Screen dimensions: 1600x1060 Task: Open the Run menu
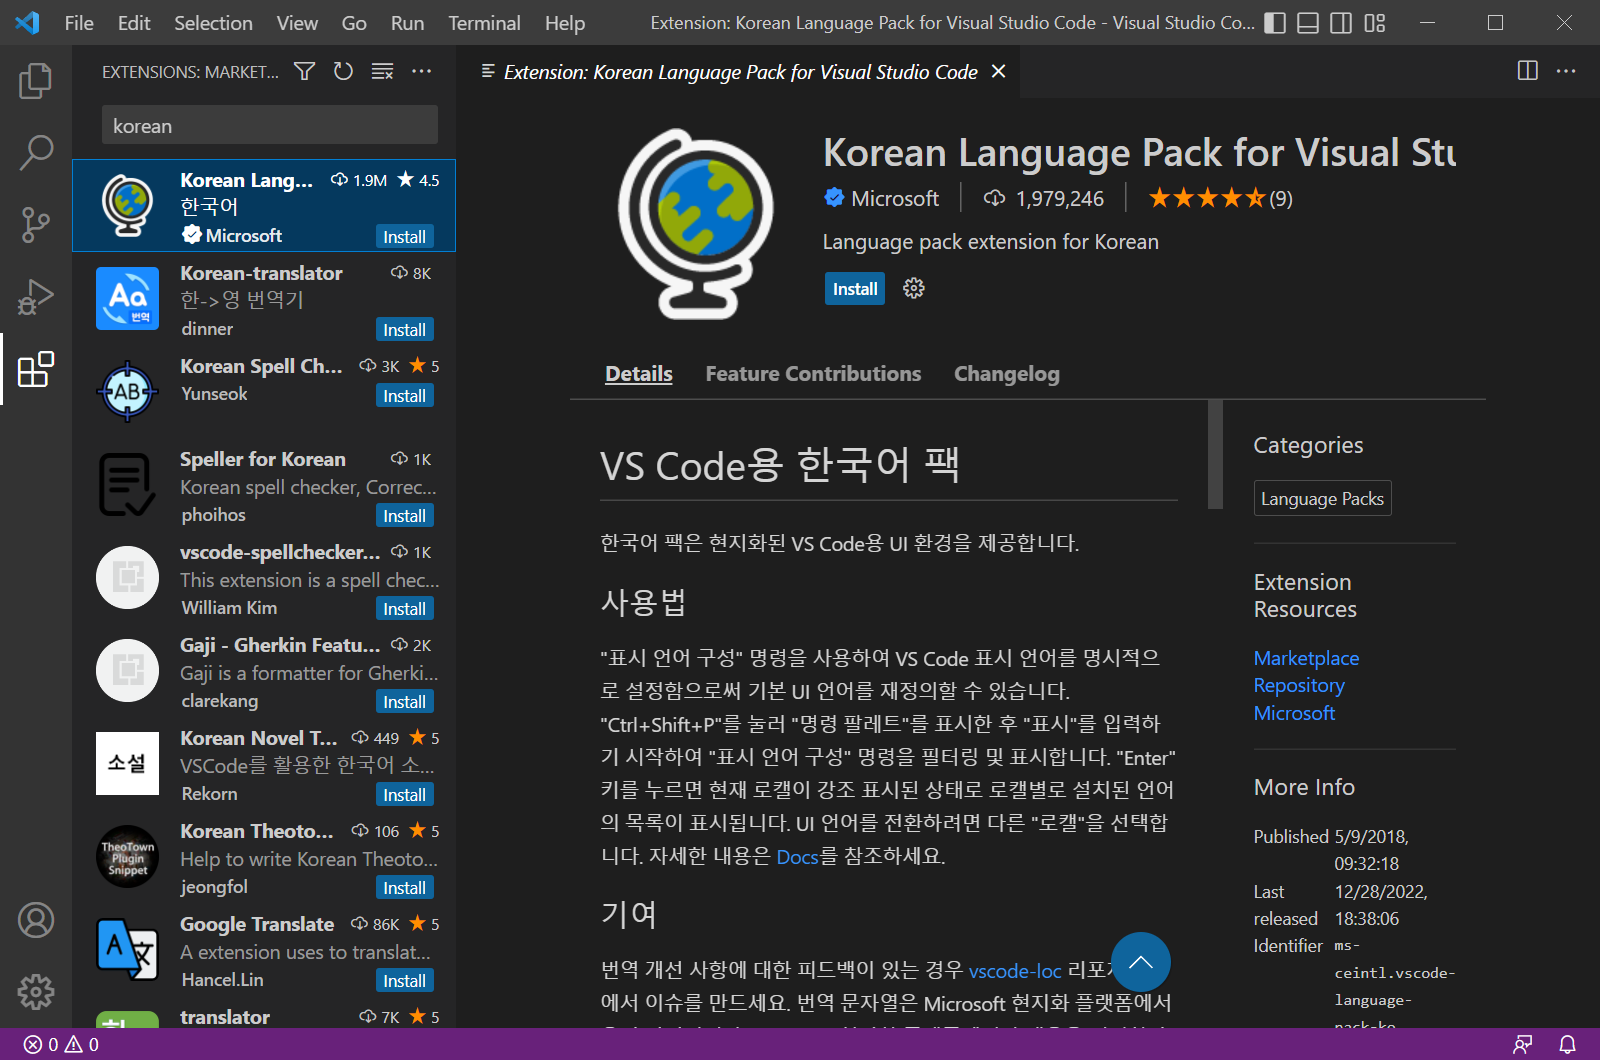click(x=407, y=23)
